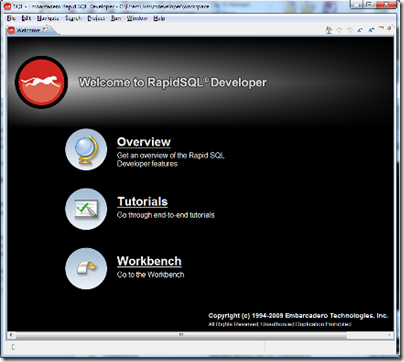Image resolution: width=404 pixels, height=362 pixels.
Task: Open the Workbench link
Action: (x=149, y=261)
